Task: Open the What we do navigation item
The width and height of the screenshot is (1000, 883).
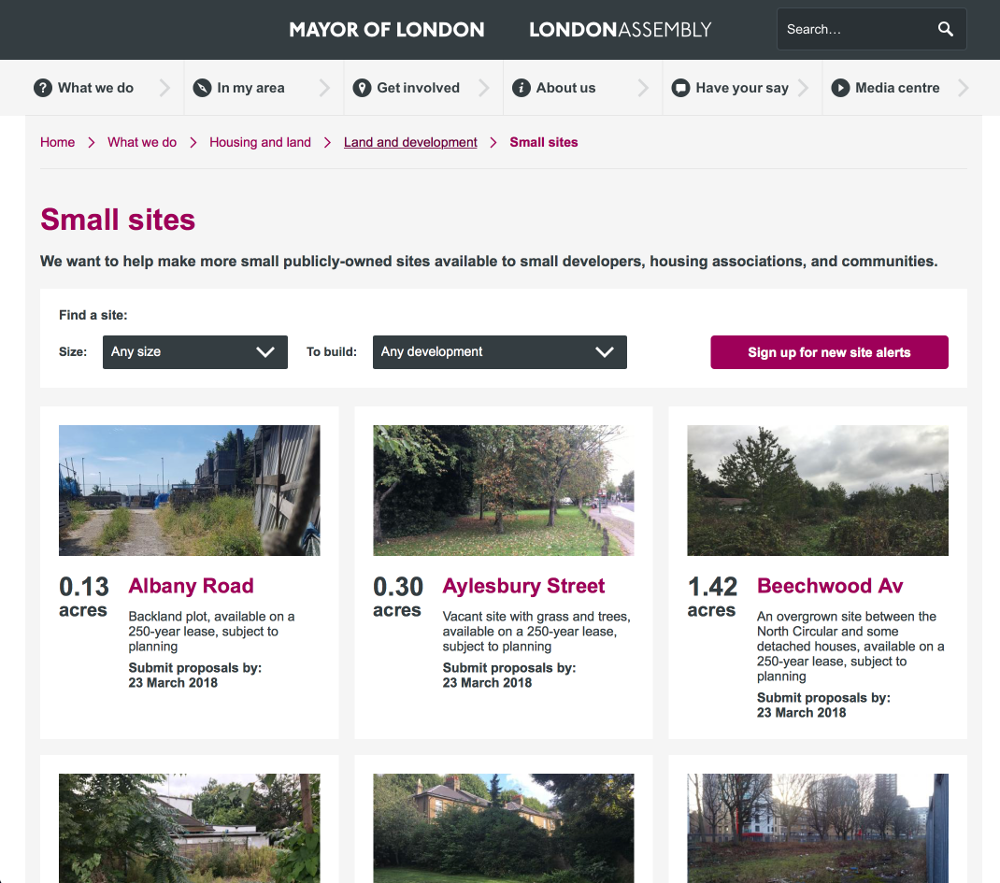Action: coord(96,88)
